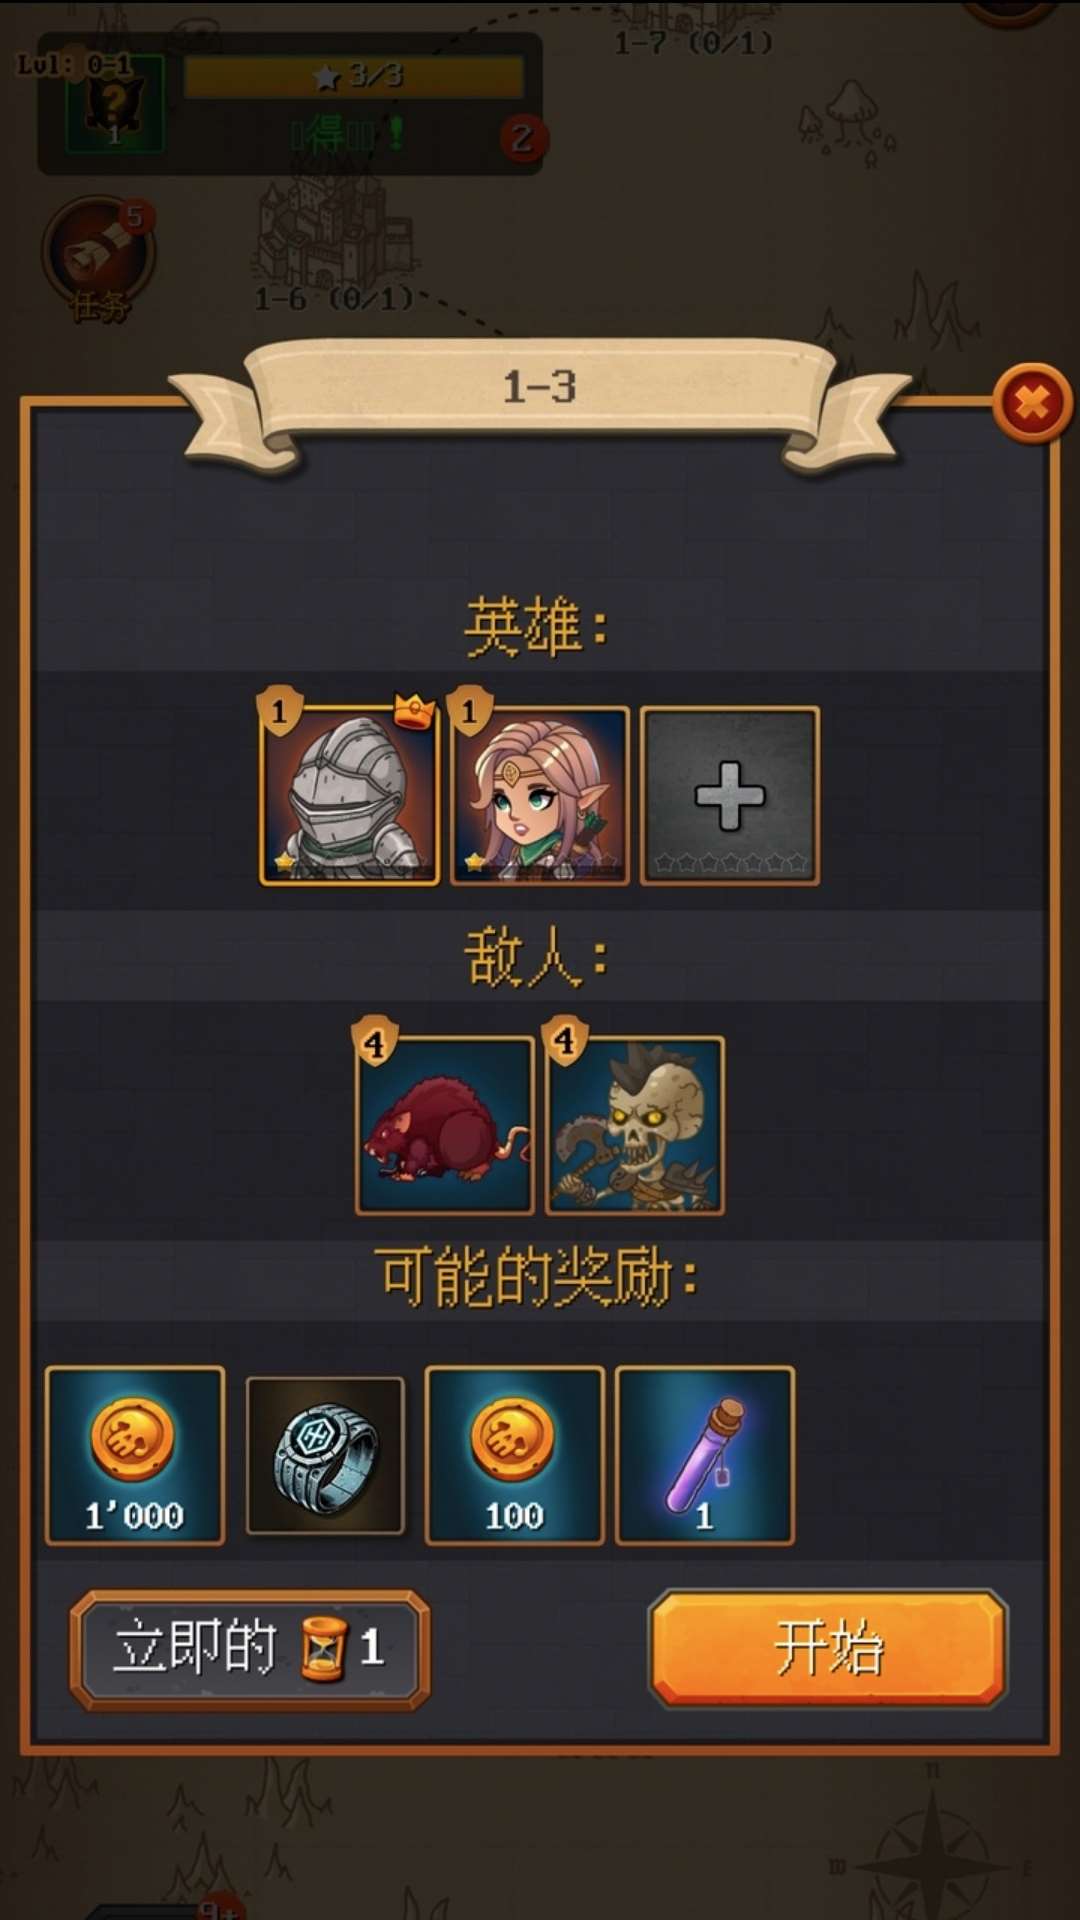Add a hero in the empty plus slot

(730, 795)
